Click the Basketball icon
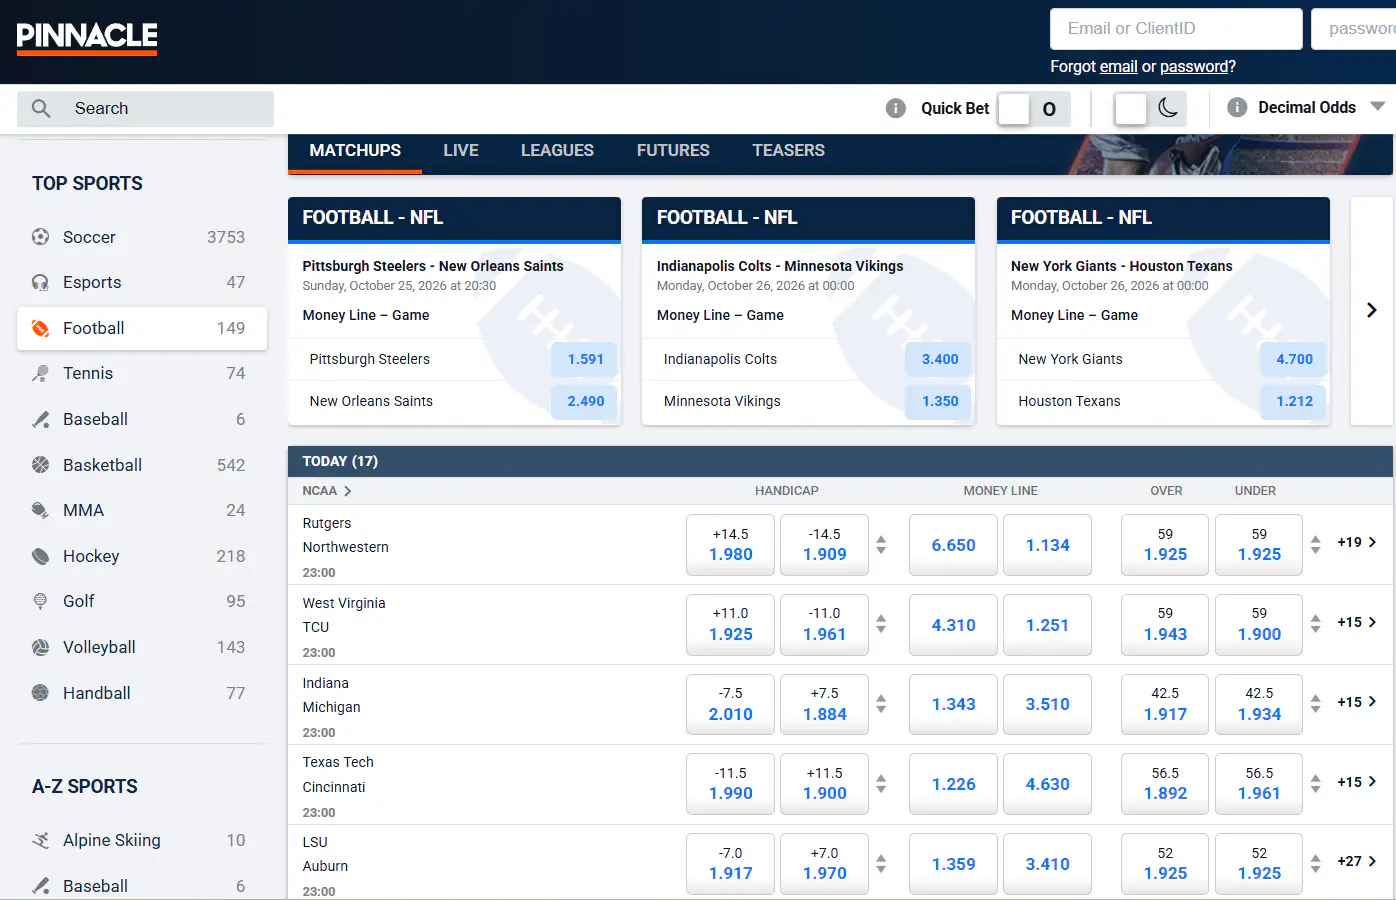Screen dimensions: 1396x900 tap(40, 465)
